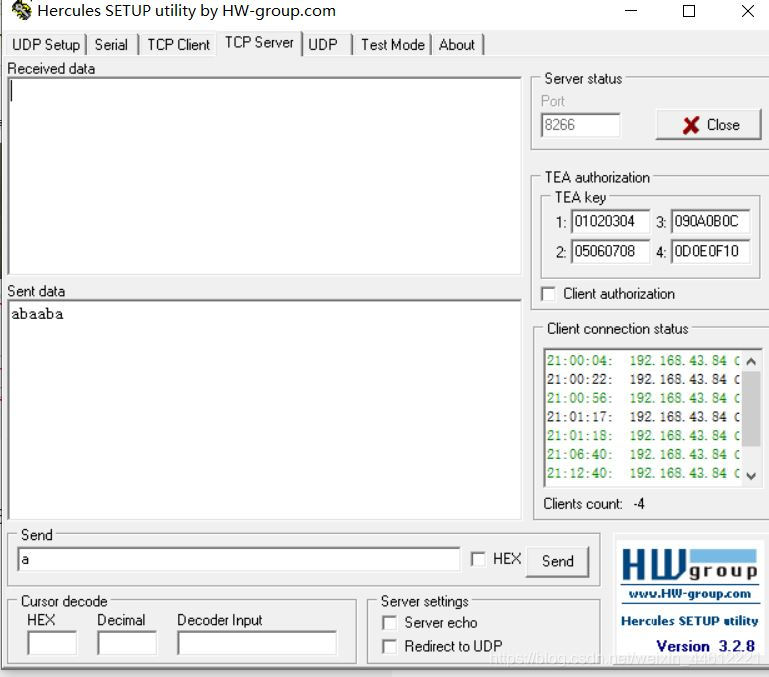Enable the Server echo option
Image resolution: width=769 pixels, height=677 pixels.
click(x=389, y=623)
